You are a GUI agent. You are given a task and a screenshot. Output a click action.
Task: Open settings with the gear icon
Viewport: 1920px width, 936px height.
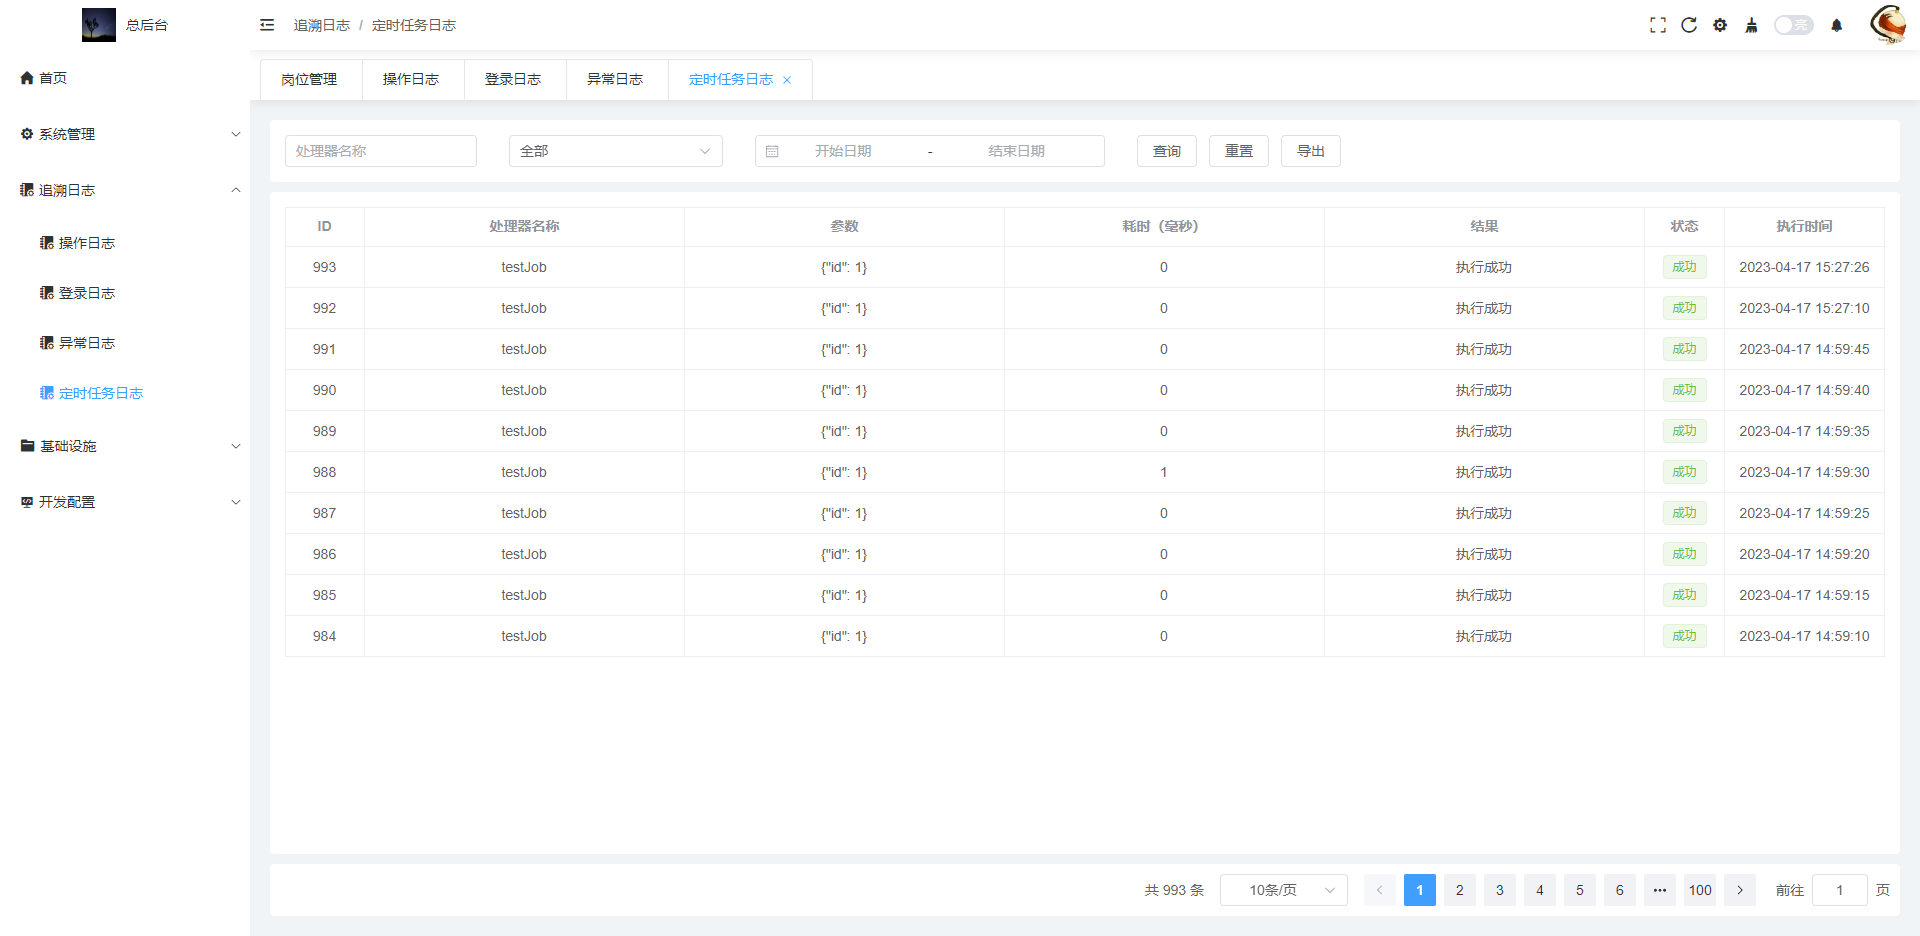[1720, 25]
